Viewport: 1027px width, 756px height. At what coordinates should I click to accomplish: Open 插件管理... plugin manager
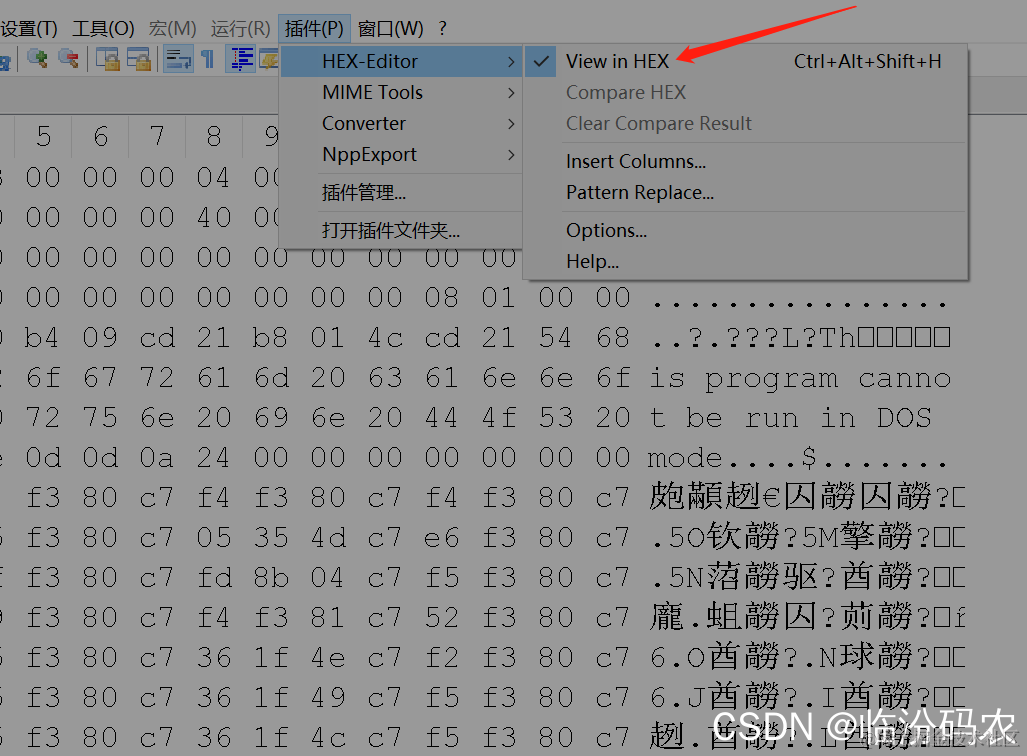401,193
